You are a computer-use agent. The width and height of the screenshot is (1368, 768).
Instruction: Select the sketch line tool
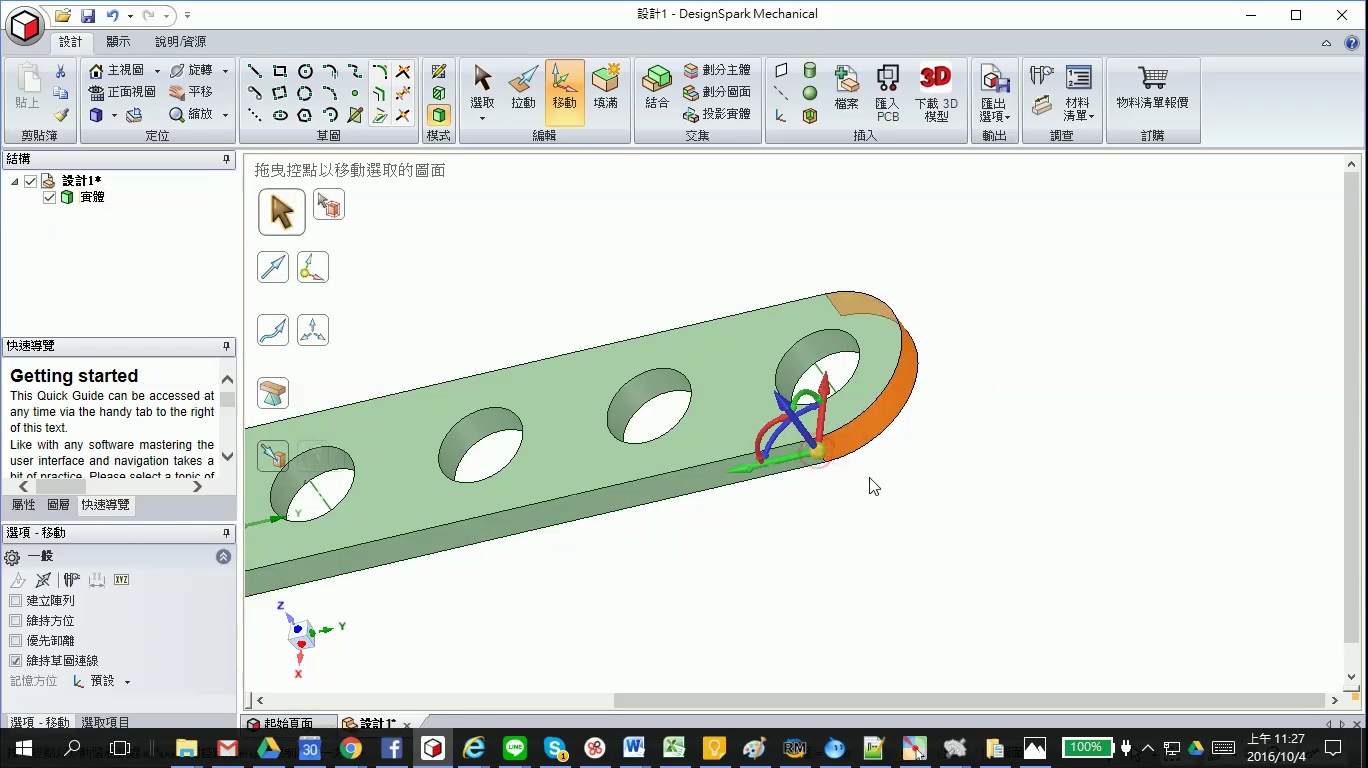255,71
